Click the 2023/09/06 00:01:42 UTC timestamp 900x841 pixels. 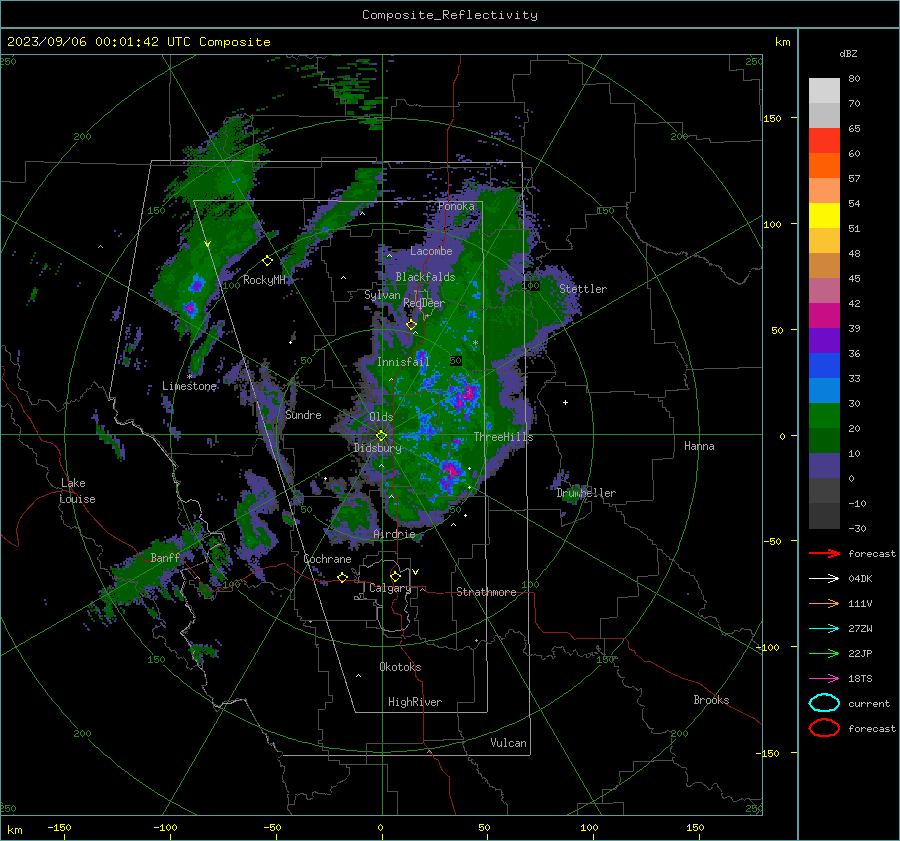coord(139,42)
